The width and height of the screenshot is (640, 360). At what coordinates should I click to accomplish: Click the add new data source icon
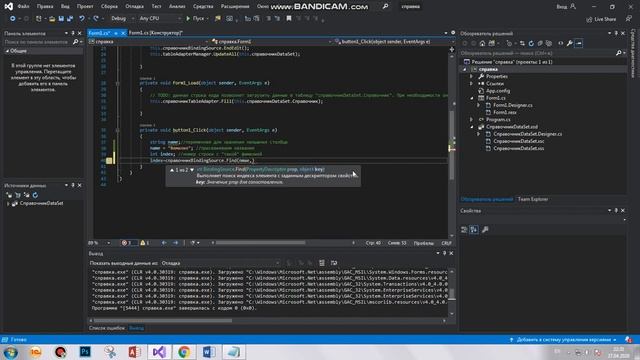click(9, 195)
